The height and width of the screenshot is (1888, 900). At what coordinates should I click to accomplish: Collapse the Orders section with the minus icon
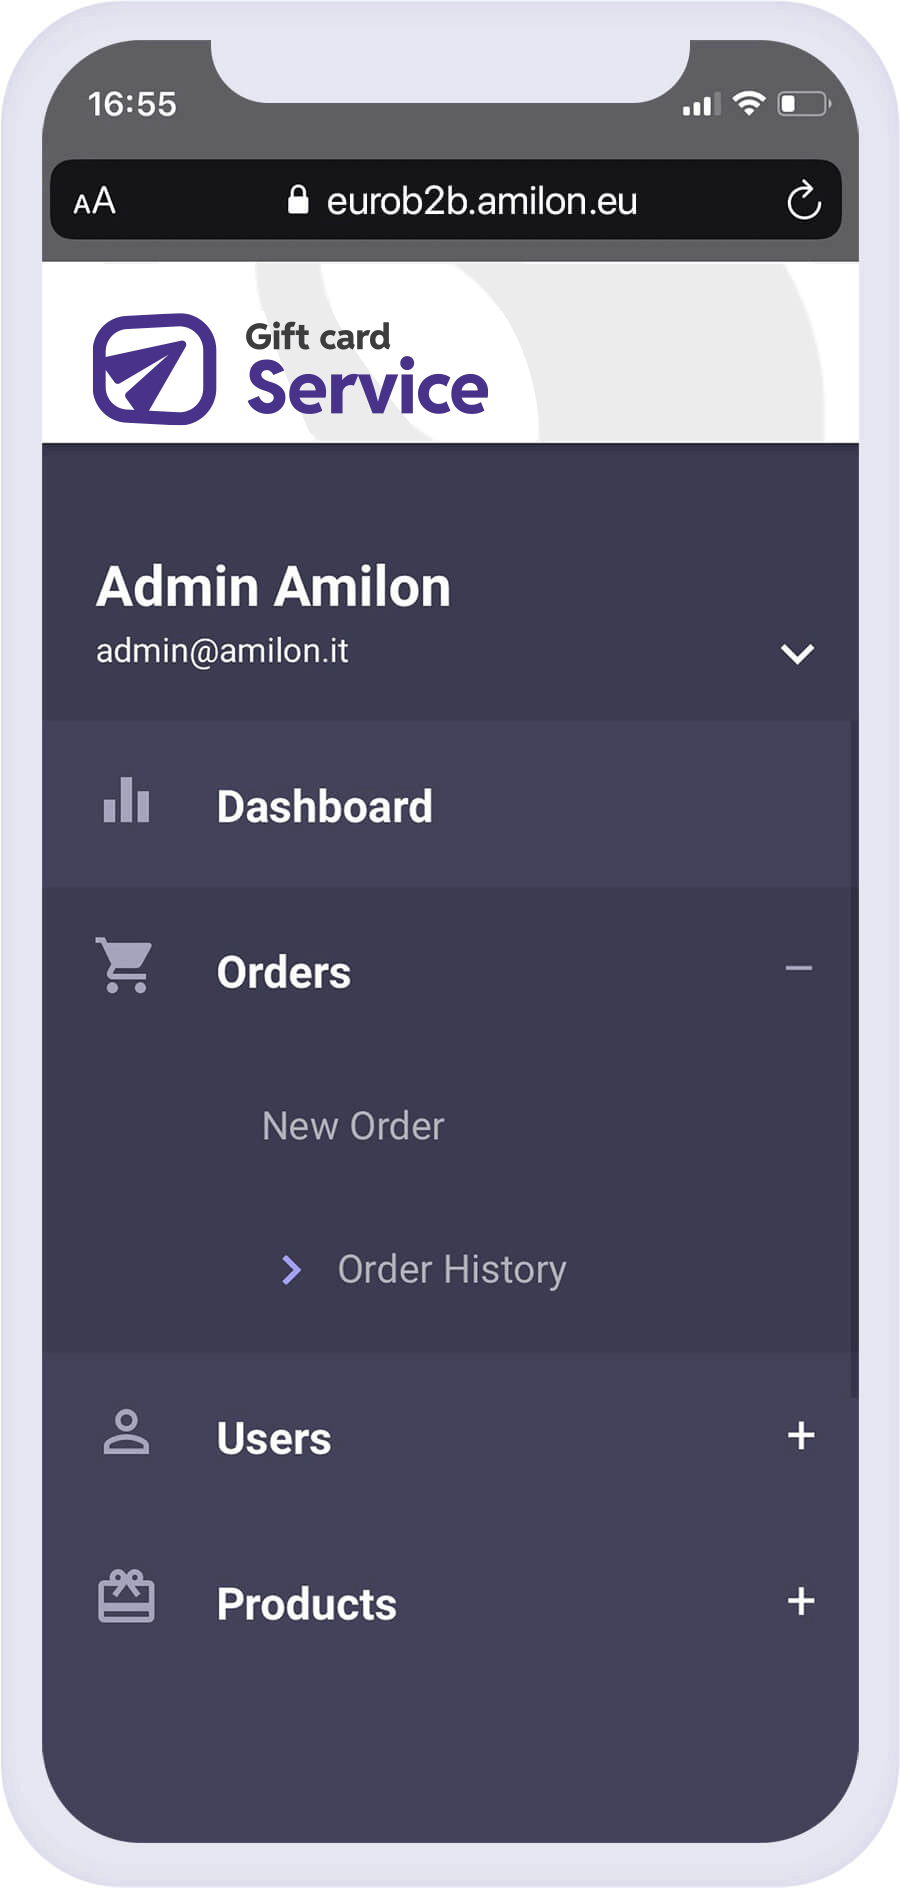coord(798,968)
